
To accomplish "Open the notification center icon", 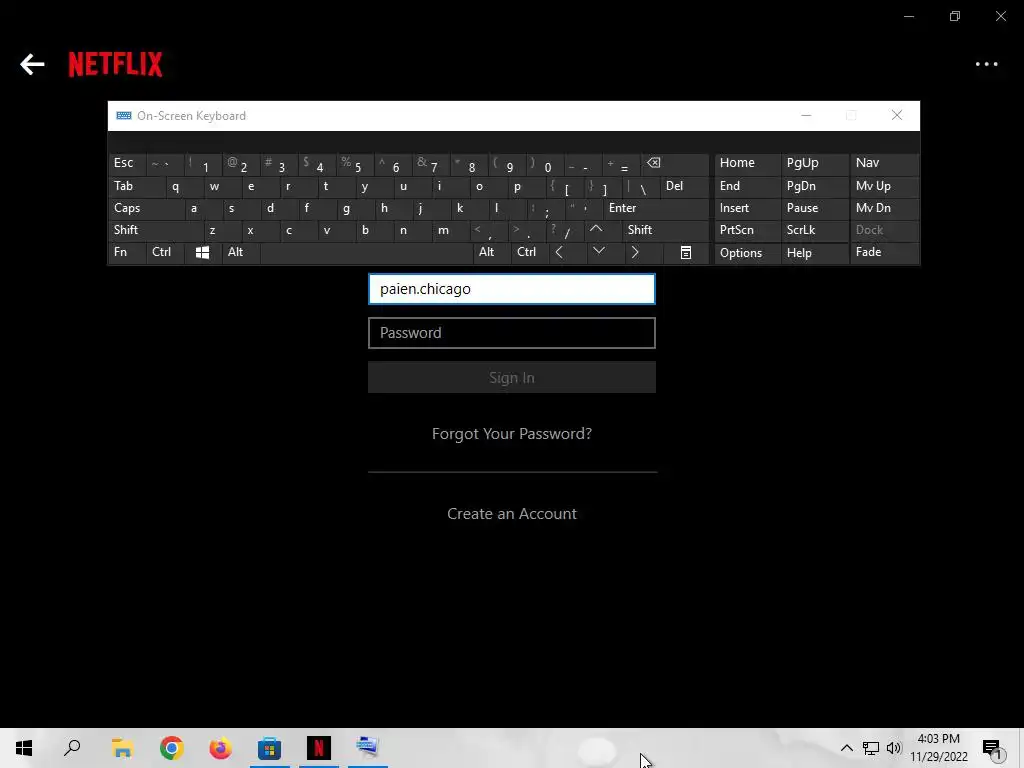I will pos(993,748).
